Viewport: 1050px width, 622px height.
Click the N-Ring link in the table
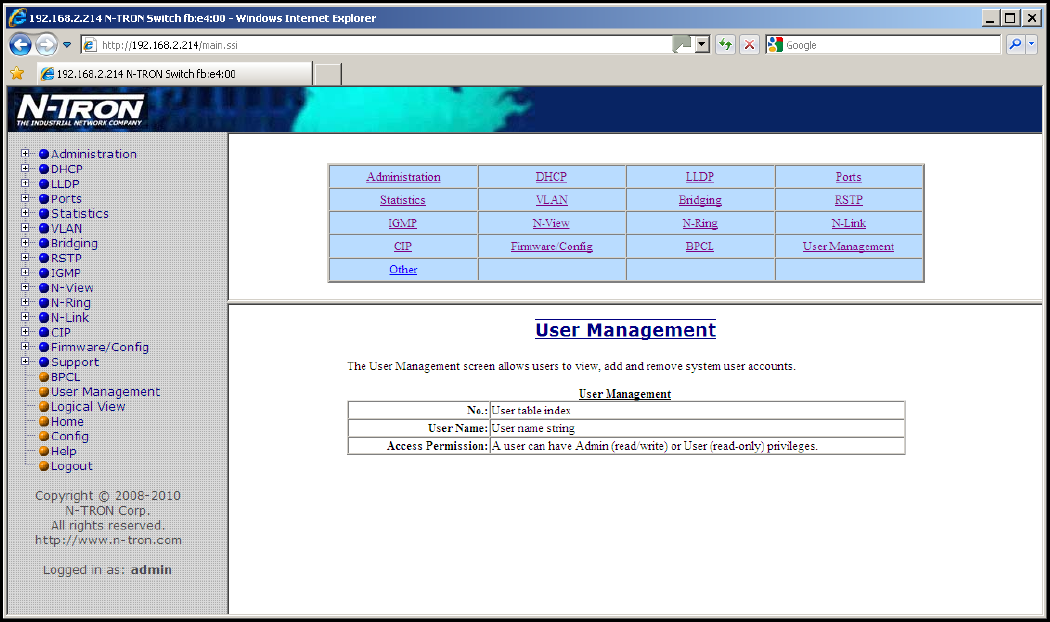pos(700,223)
